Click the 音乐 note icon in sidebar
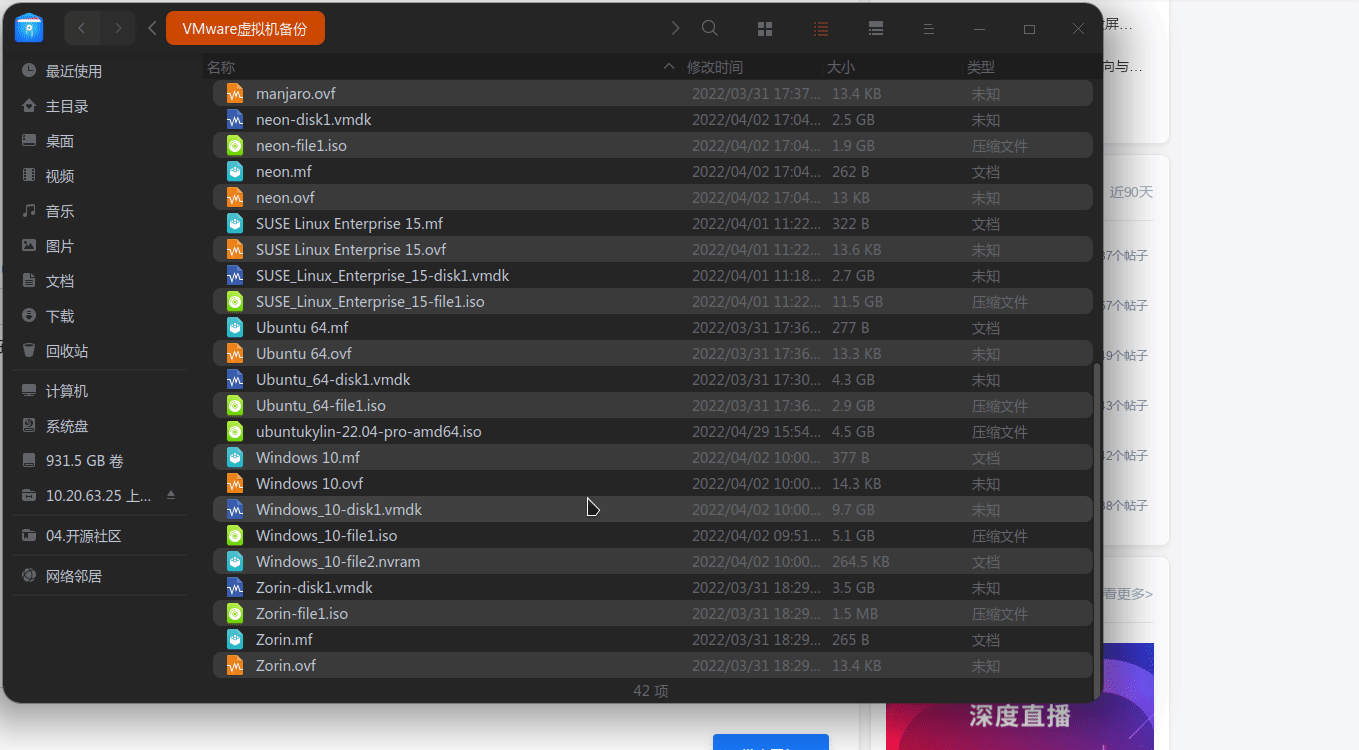This screenshot has width=1359, height=750. coord(29,211)
